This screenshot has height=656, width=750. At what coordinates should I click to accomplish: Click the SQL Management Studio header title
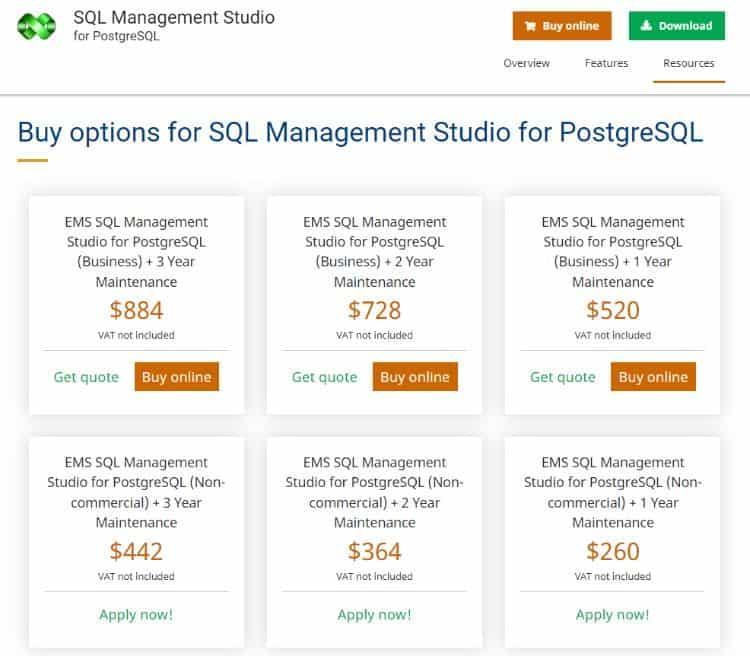[x=174, y=18]
